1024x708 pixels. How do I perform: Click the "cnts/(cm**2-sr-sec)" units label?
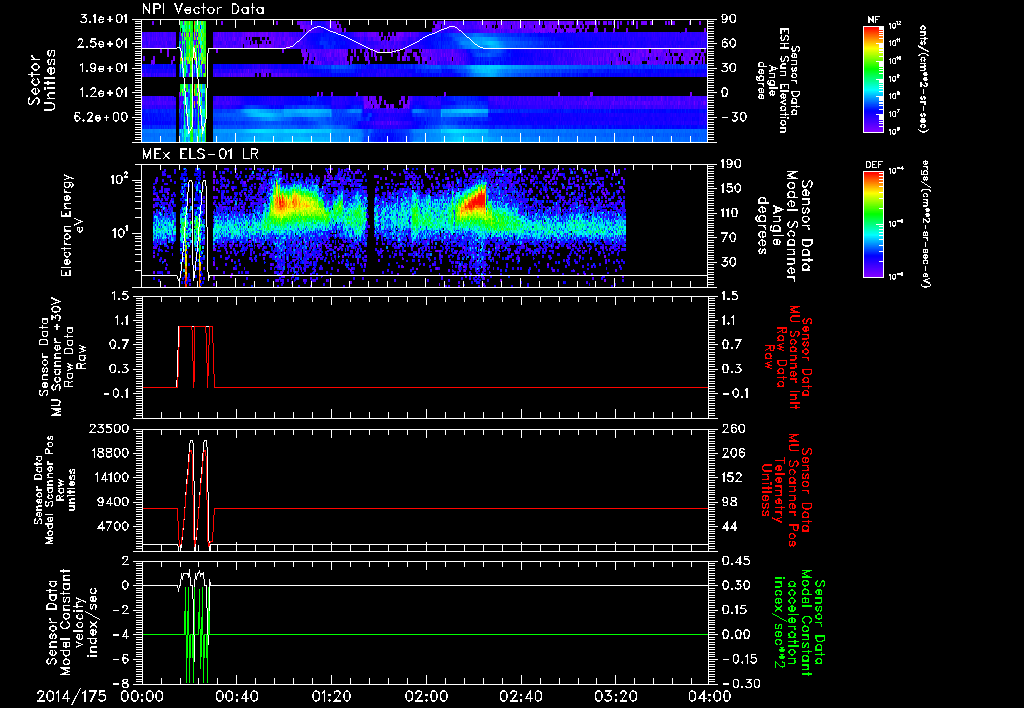pyautogui.click(x=923, y=79)
